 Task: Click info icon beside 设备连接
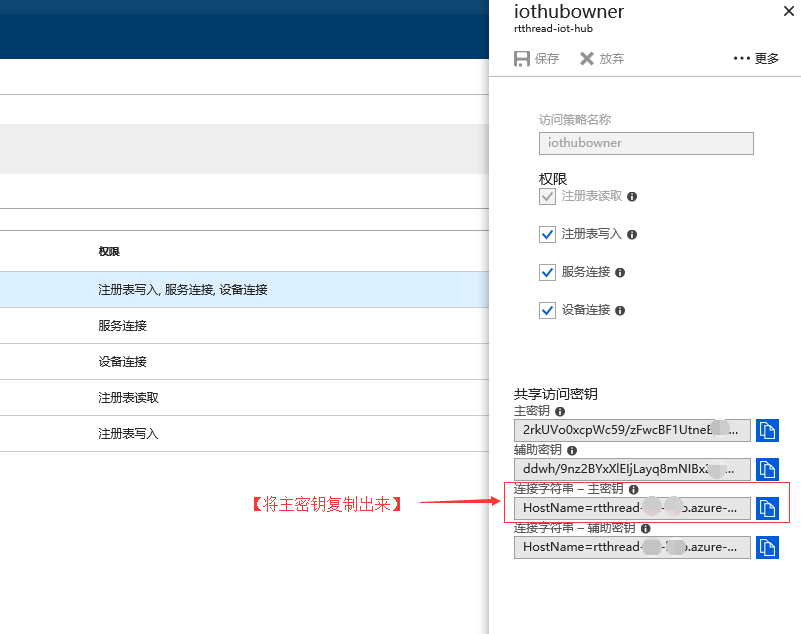[620, 311]
